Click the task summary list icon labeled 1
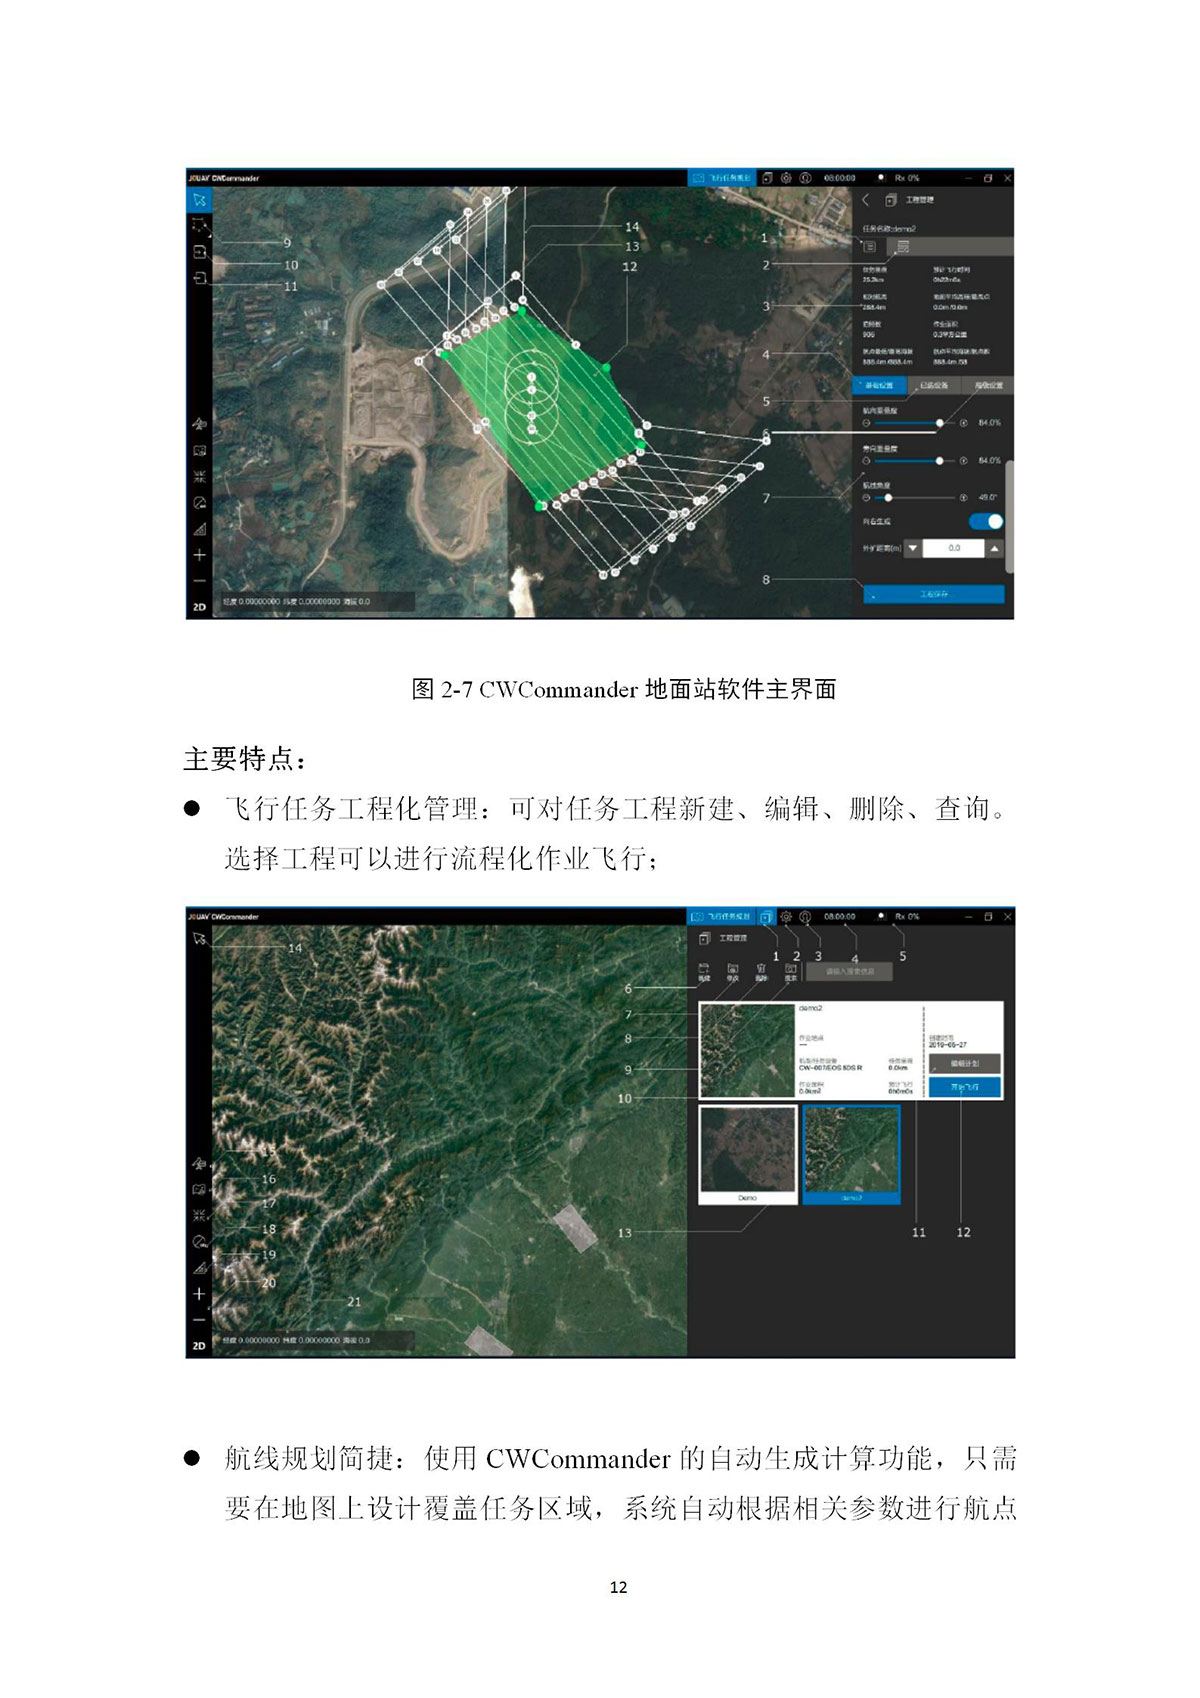 click(x=869, y=246)
